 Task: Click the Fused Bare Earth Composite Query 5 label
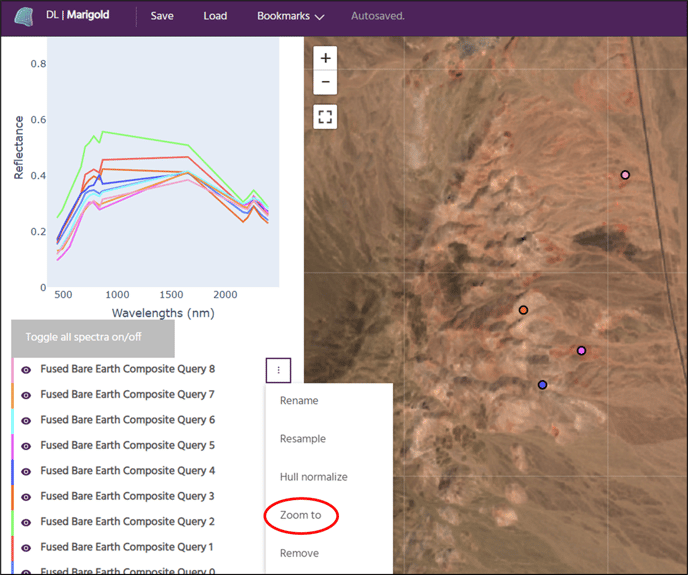128,446
